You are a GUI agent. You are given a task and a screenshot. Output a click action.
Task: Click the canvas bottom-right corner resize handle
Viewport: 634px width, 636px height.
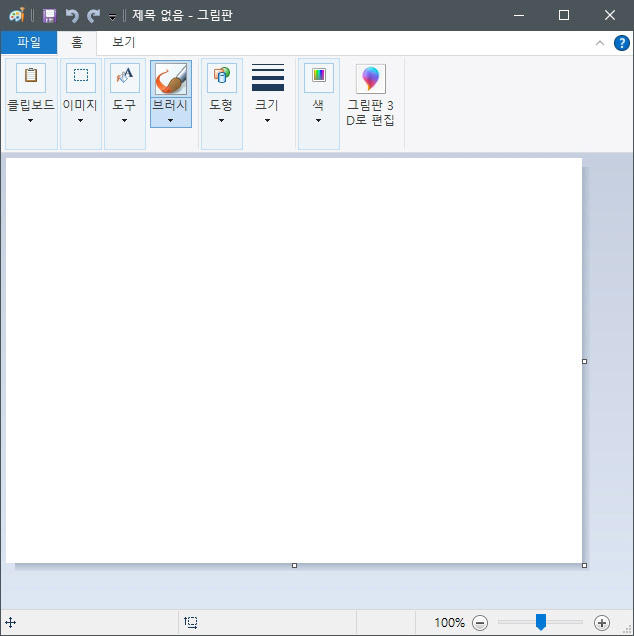click(585, 565)
